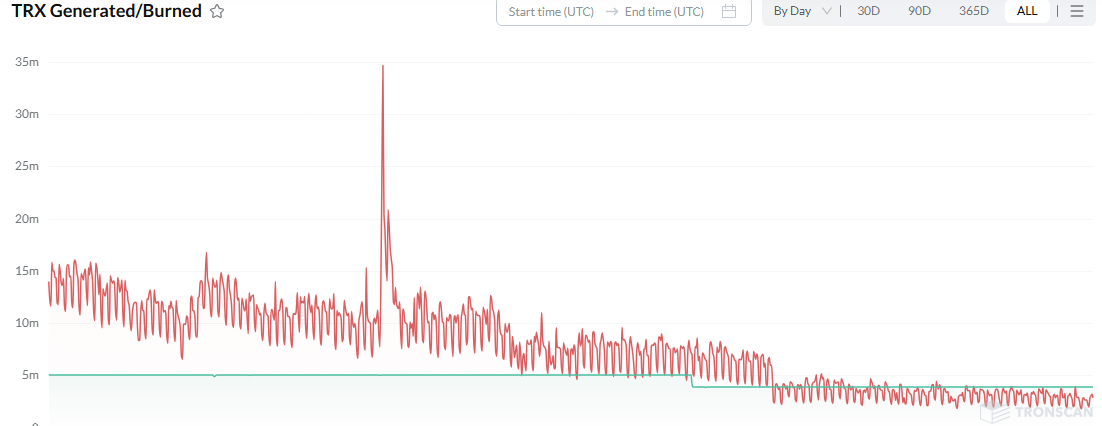Choose the 365D time range
Viewport: 1102px width, 426px height.
tap(974, 11)
